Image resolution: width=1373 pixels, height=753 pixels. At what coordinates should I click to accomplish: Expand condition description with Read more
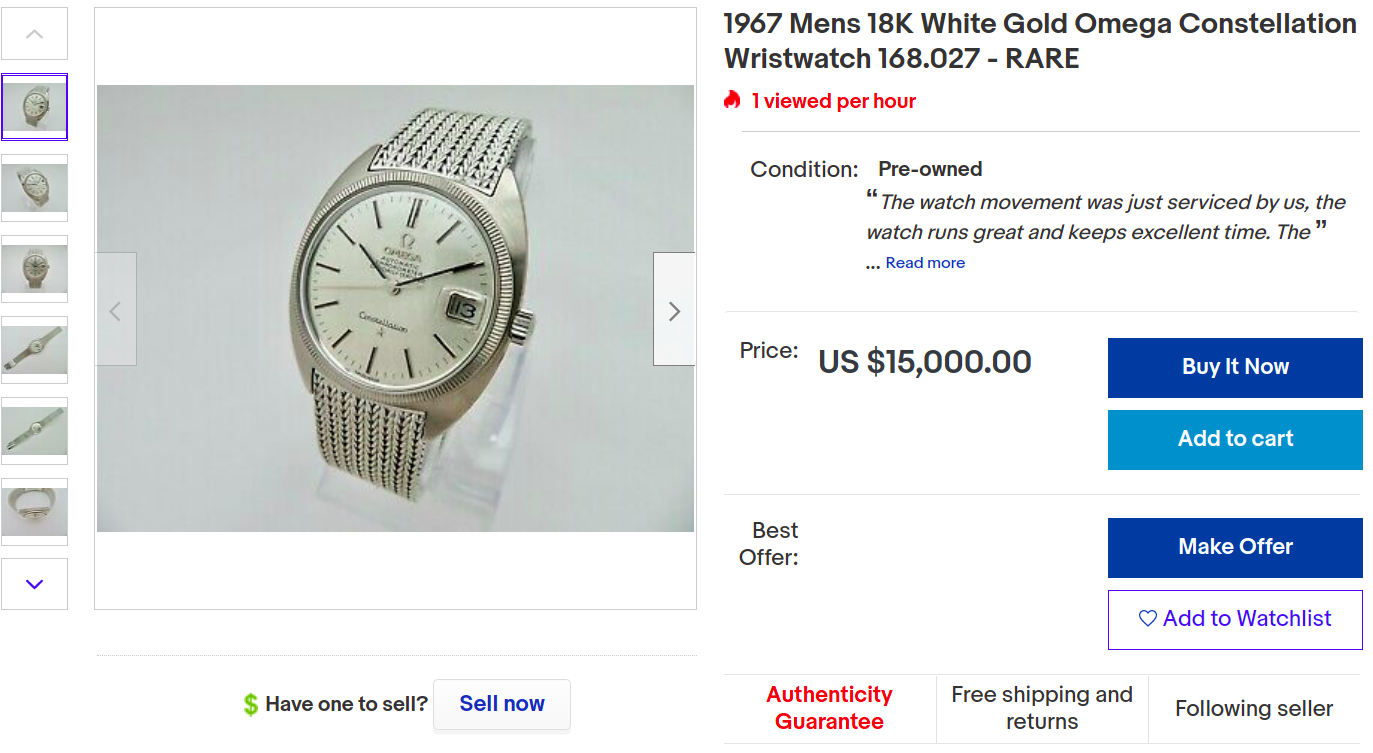coord(925,263)
